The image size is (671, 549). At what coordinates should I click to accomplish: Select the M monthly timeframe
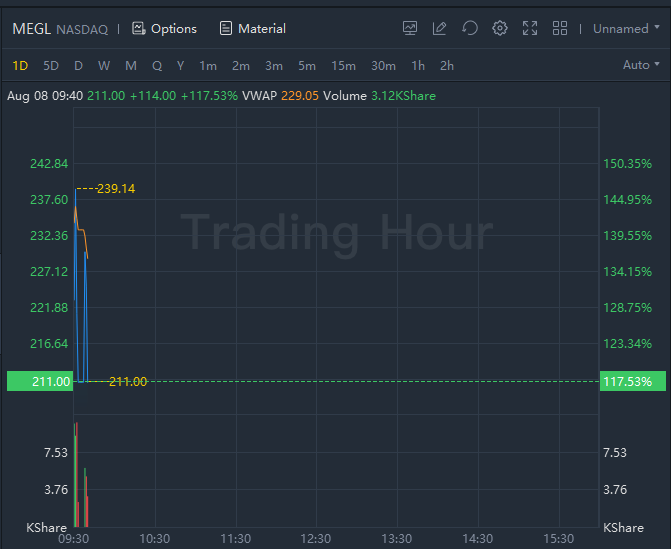point(131,65)
